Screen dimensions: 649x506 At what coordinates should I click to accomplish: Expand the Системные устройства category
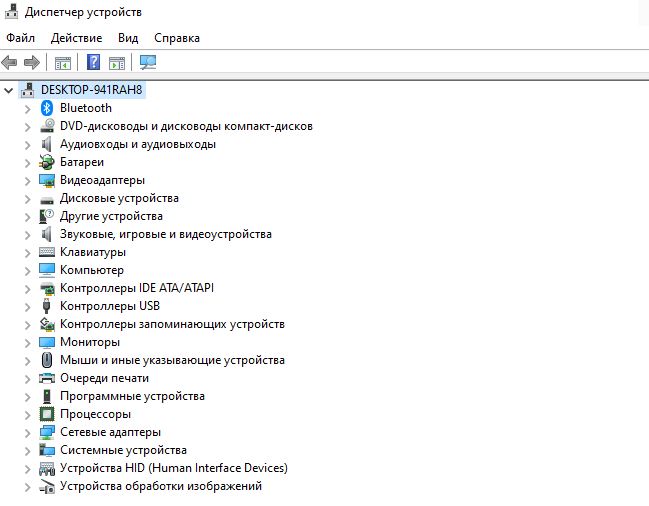click(27, 451)
